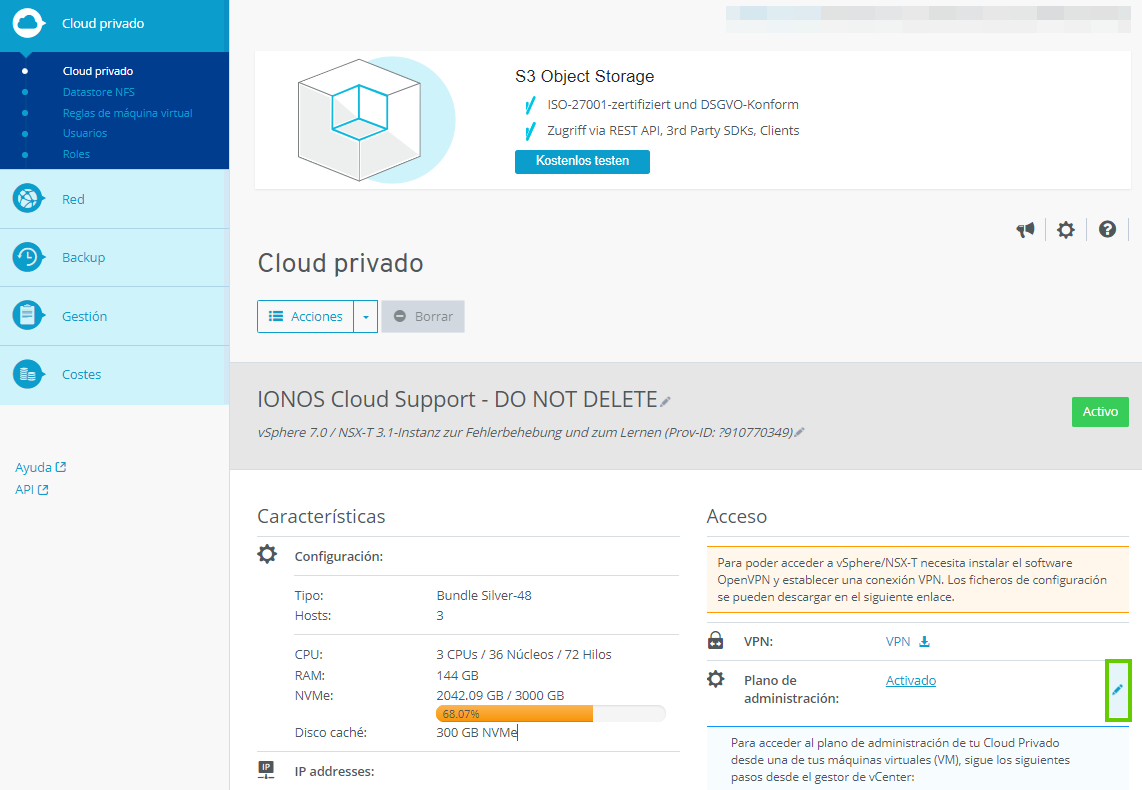
Task: Click the Características heading
Action: pyautogui.click(x=321, y=516)
